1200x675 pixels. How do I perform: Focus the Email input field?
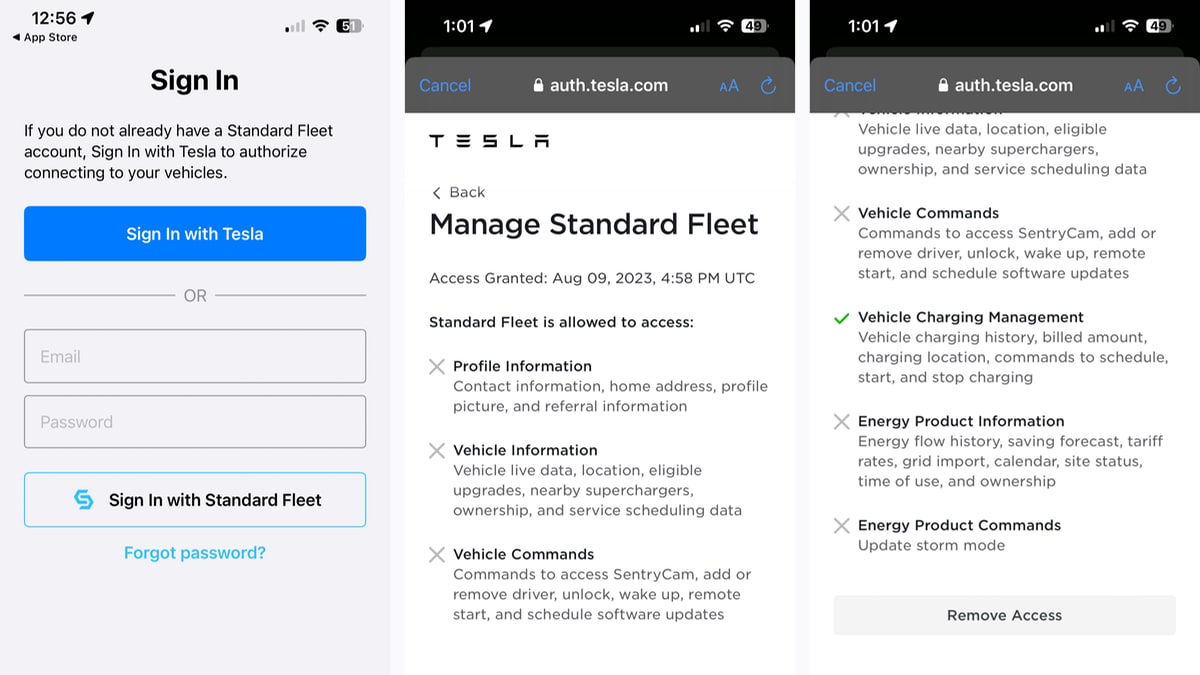coord(195,356)
